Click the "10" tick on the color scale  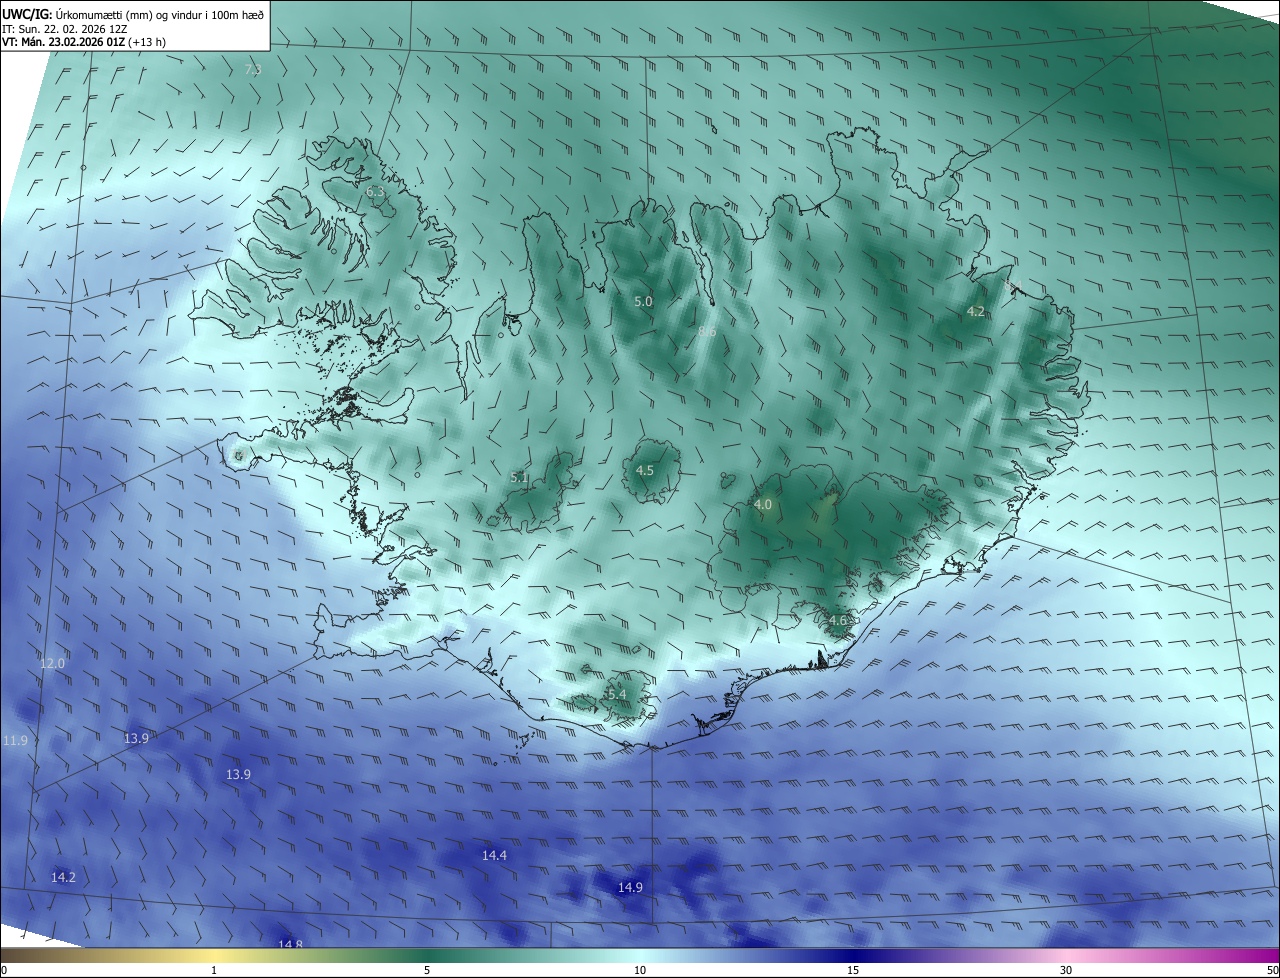(x=640, y=970)
